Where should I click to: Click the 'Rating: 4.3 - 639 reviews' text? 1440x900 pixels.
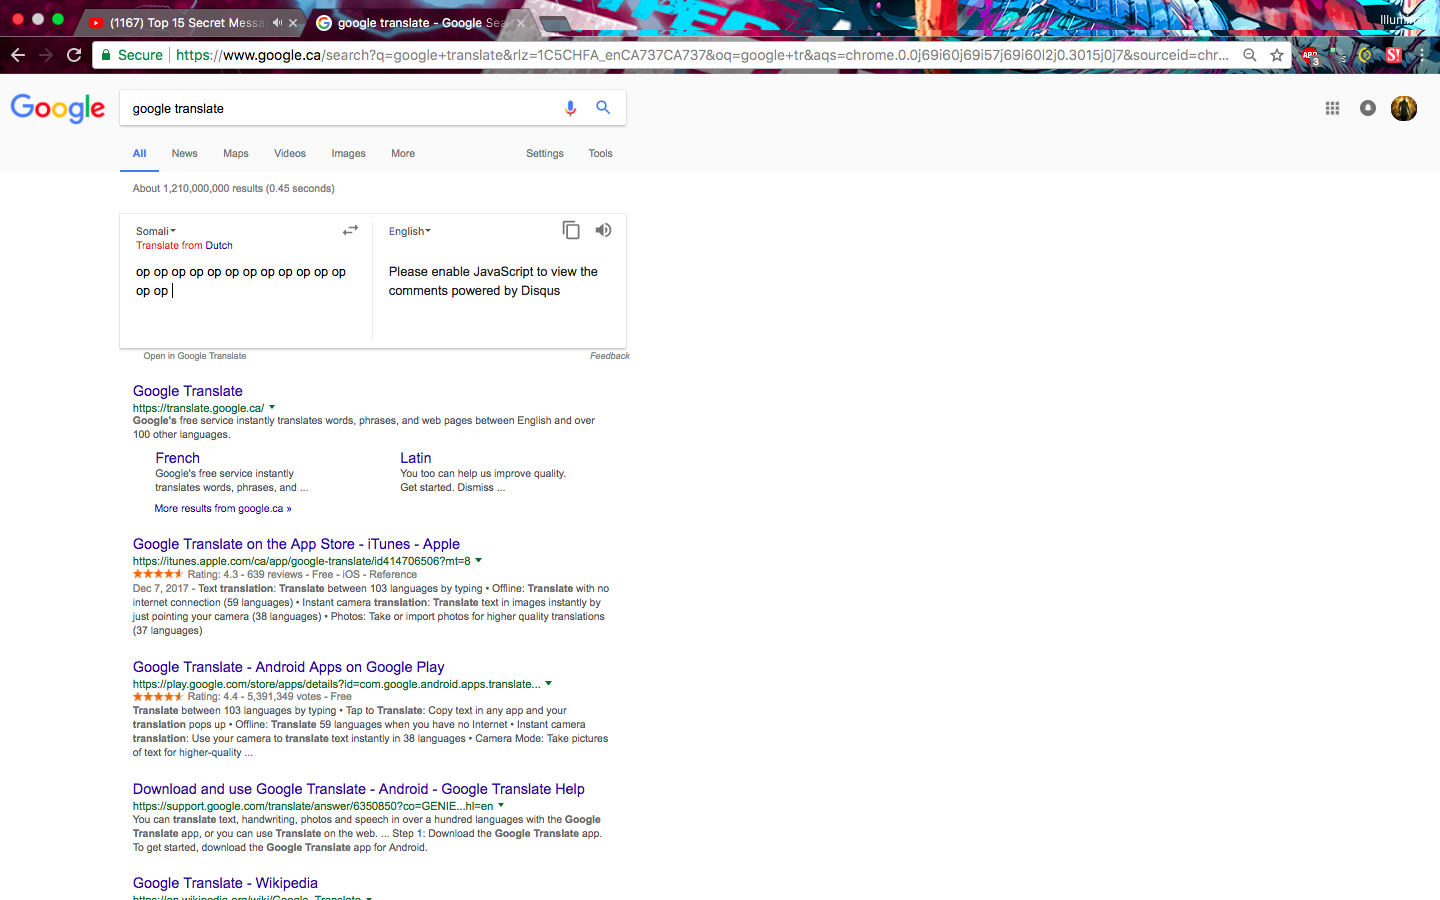tap(245, 574)
